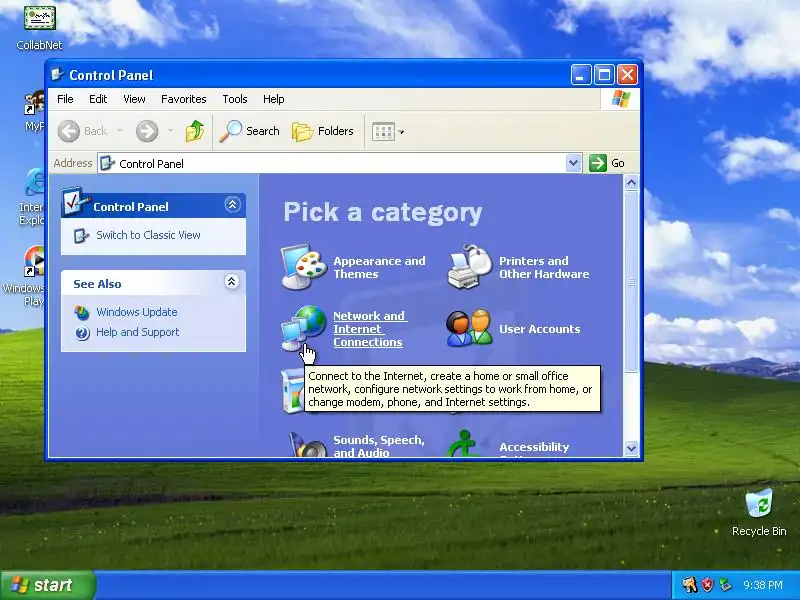Click the tray icon left of the clock

725,585
